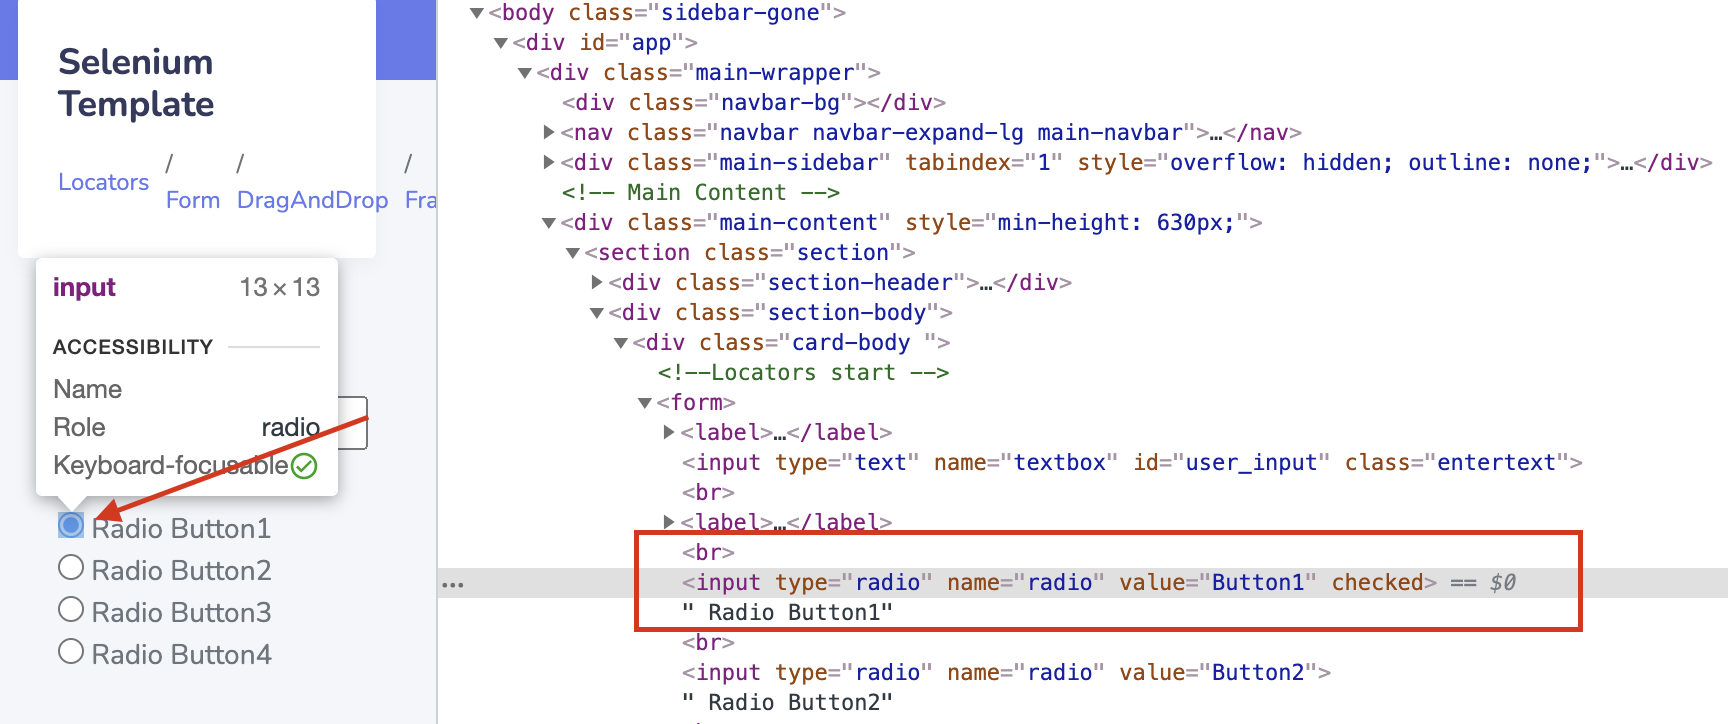
Task: Click the three-dots icon beside selected row
Action: pyautogui.click(x=453, y=584)
